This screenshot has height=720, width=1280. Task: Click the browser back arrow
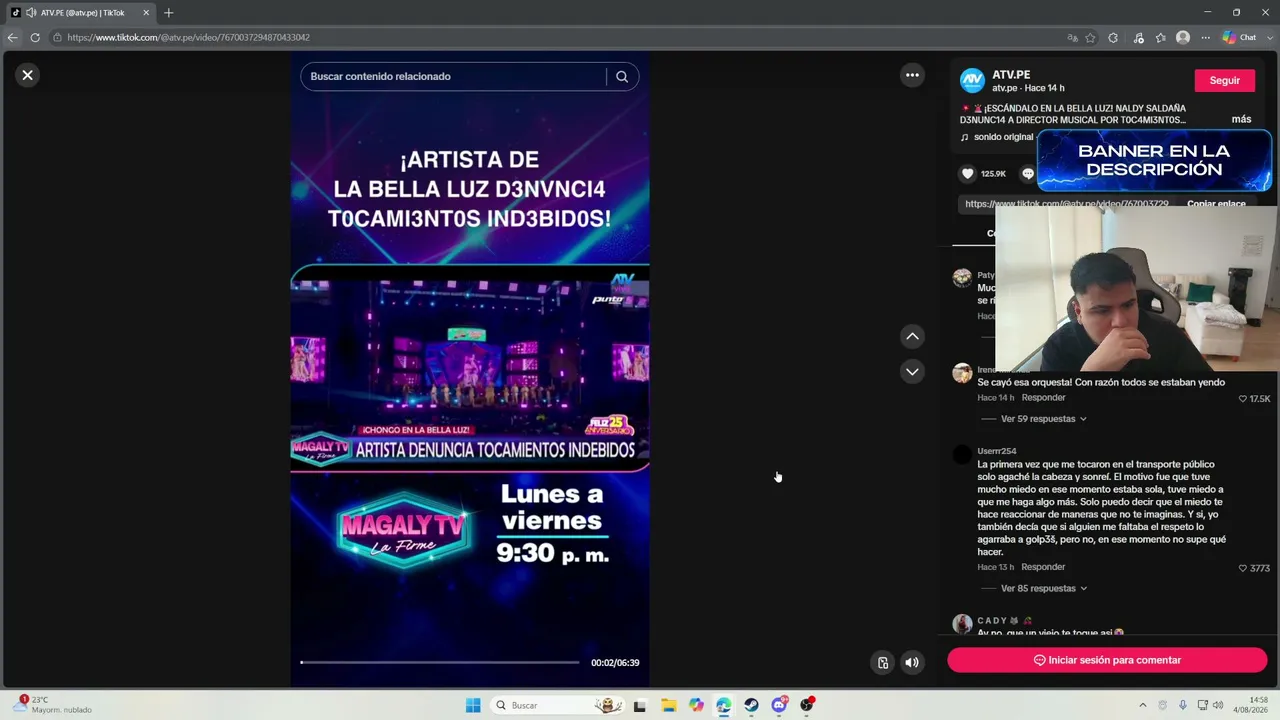coord(13,38)
